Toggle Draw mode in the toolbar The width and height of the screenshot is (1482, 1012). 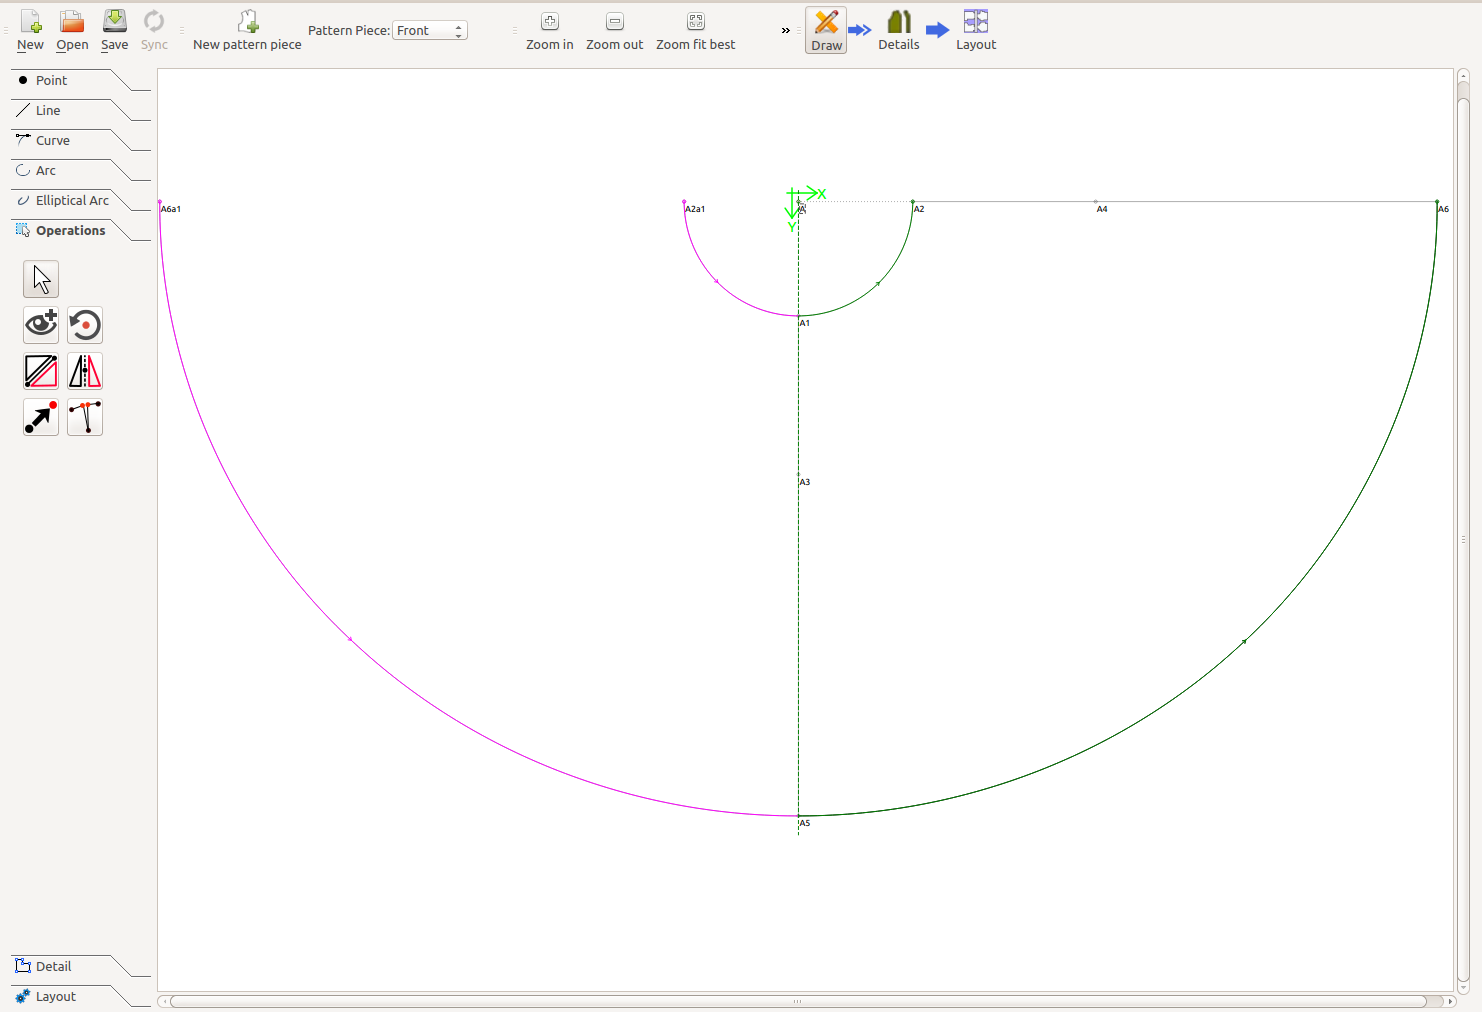(826, 30)
